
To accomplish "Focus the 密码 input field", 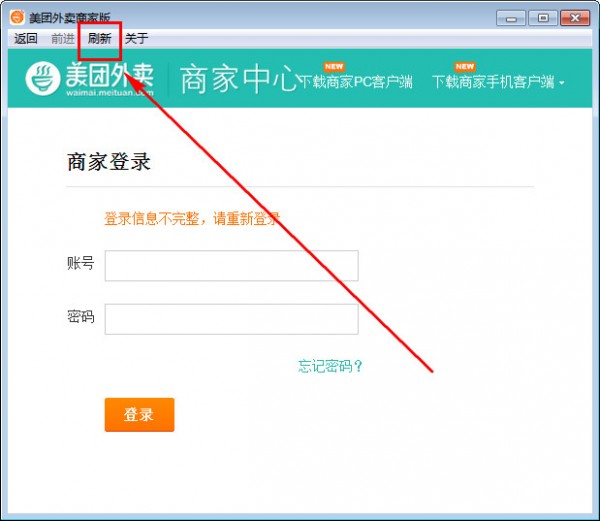I will pos(231,319).
